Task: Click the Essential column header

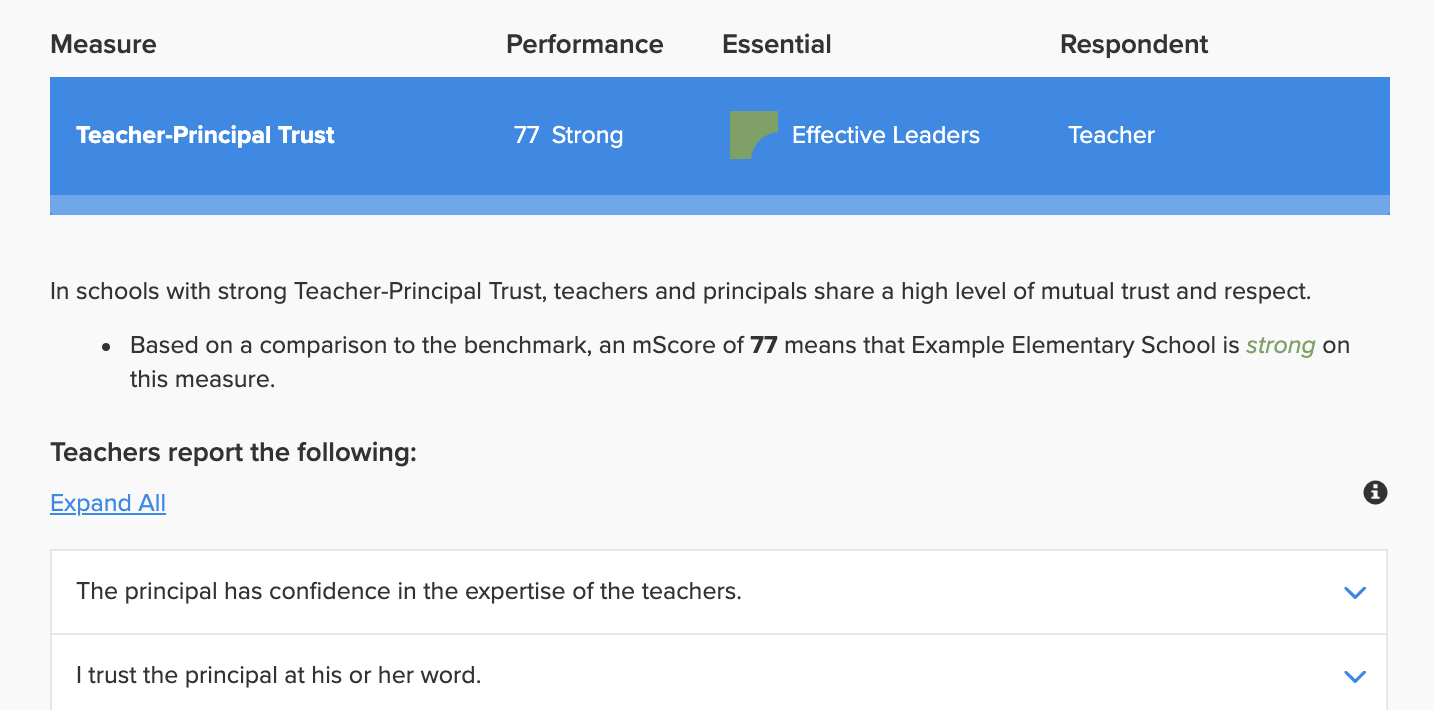Action: 777,45
